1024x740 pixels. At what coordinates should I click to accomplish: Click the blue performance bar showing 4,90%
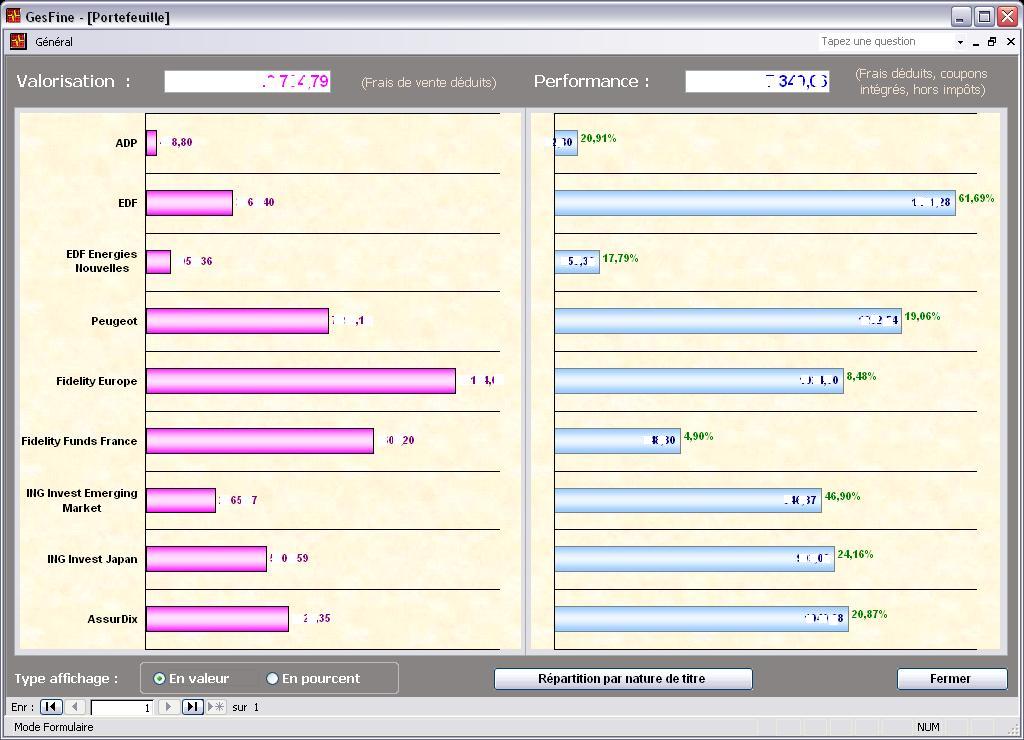[617, 441]
